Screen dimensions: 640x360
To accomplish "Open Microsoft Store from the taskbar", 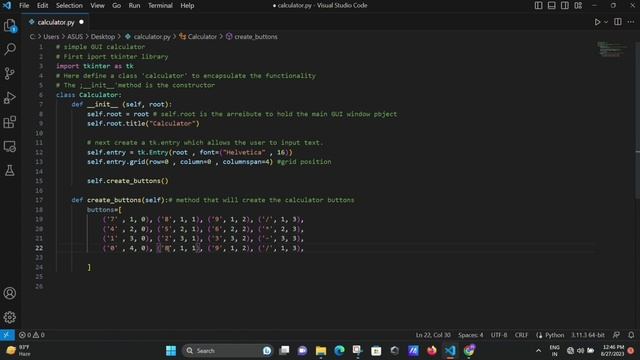I will (x=376, y=351).
